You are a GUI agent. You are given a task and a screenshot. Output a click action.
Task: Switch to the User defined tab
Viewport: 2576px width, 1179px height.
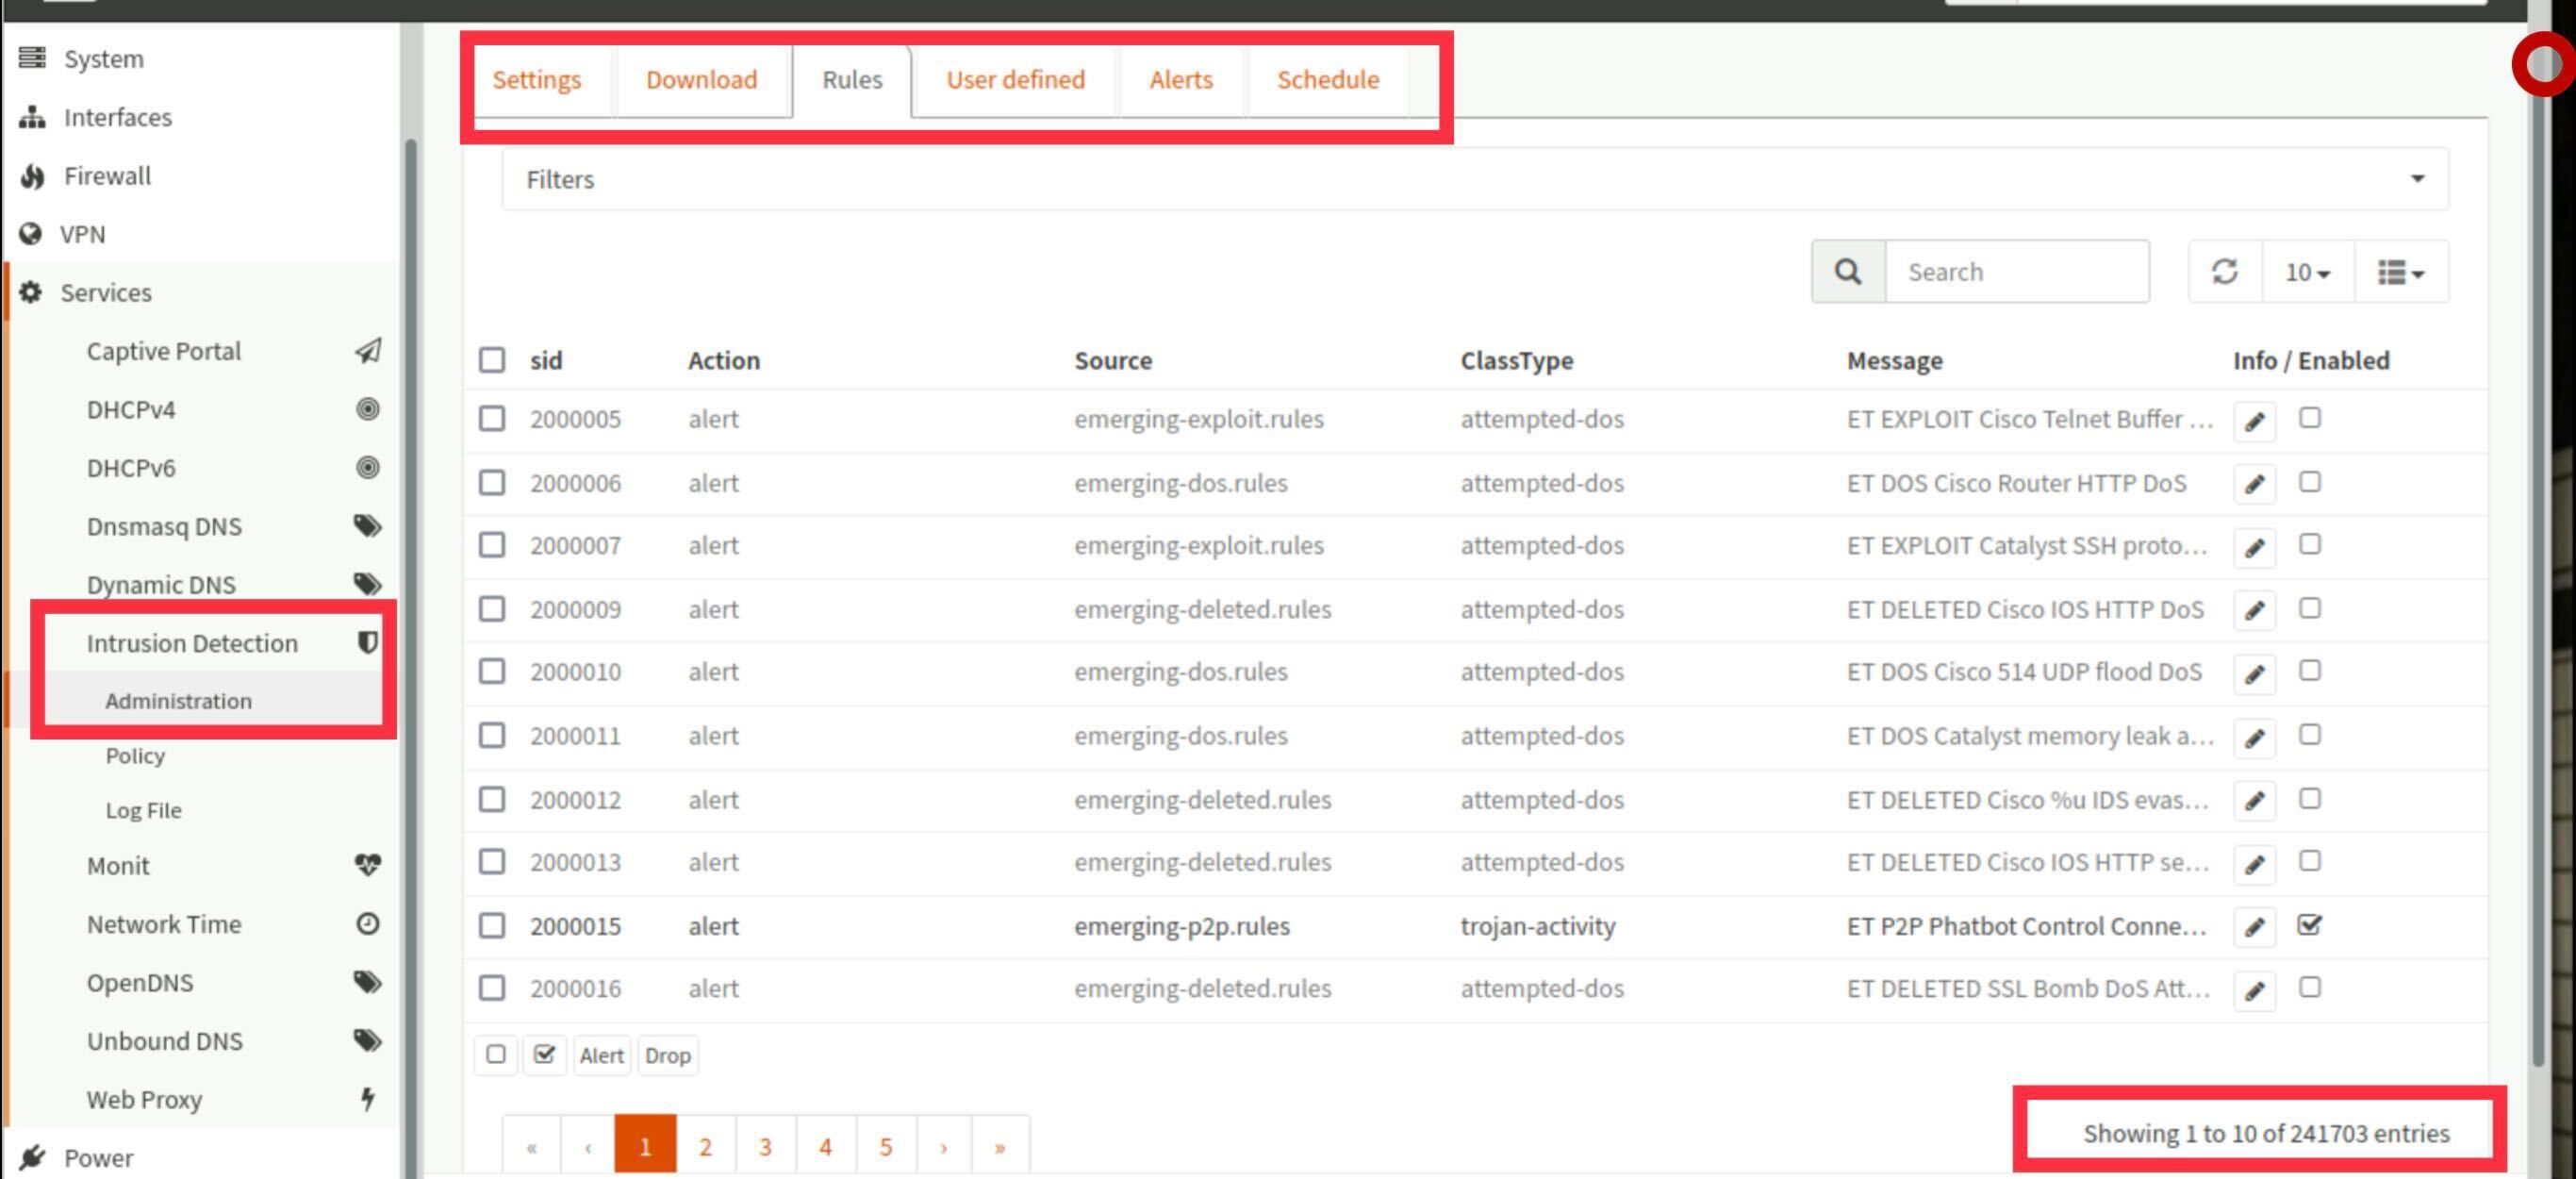pyautogui.click(x=1015, y=80)
